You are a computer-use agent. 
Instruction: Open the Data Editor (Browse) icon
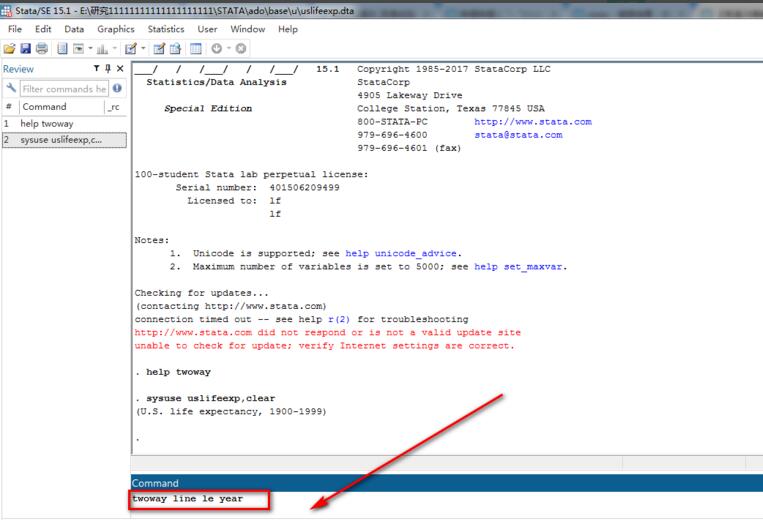(x=176, y=48)
